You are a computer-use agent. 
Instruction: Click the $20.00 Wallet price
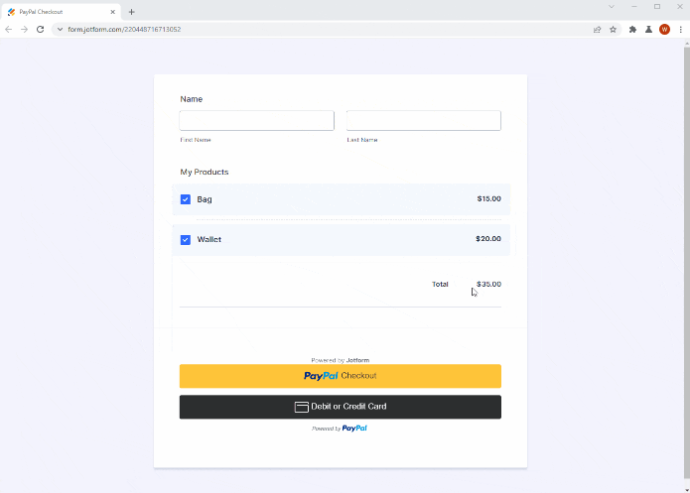[x=488, y=239]
